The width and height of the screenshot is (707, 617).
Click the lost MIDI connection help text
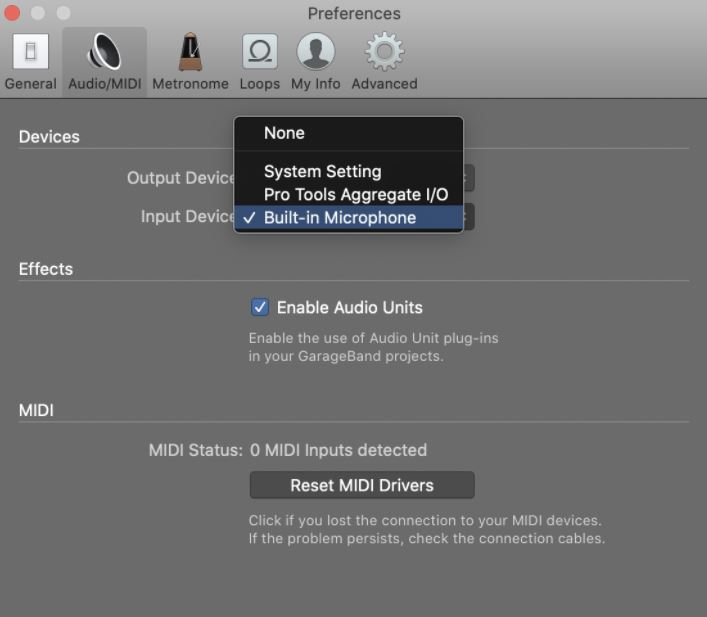[427, 530]
